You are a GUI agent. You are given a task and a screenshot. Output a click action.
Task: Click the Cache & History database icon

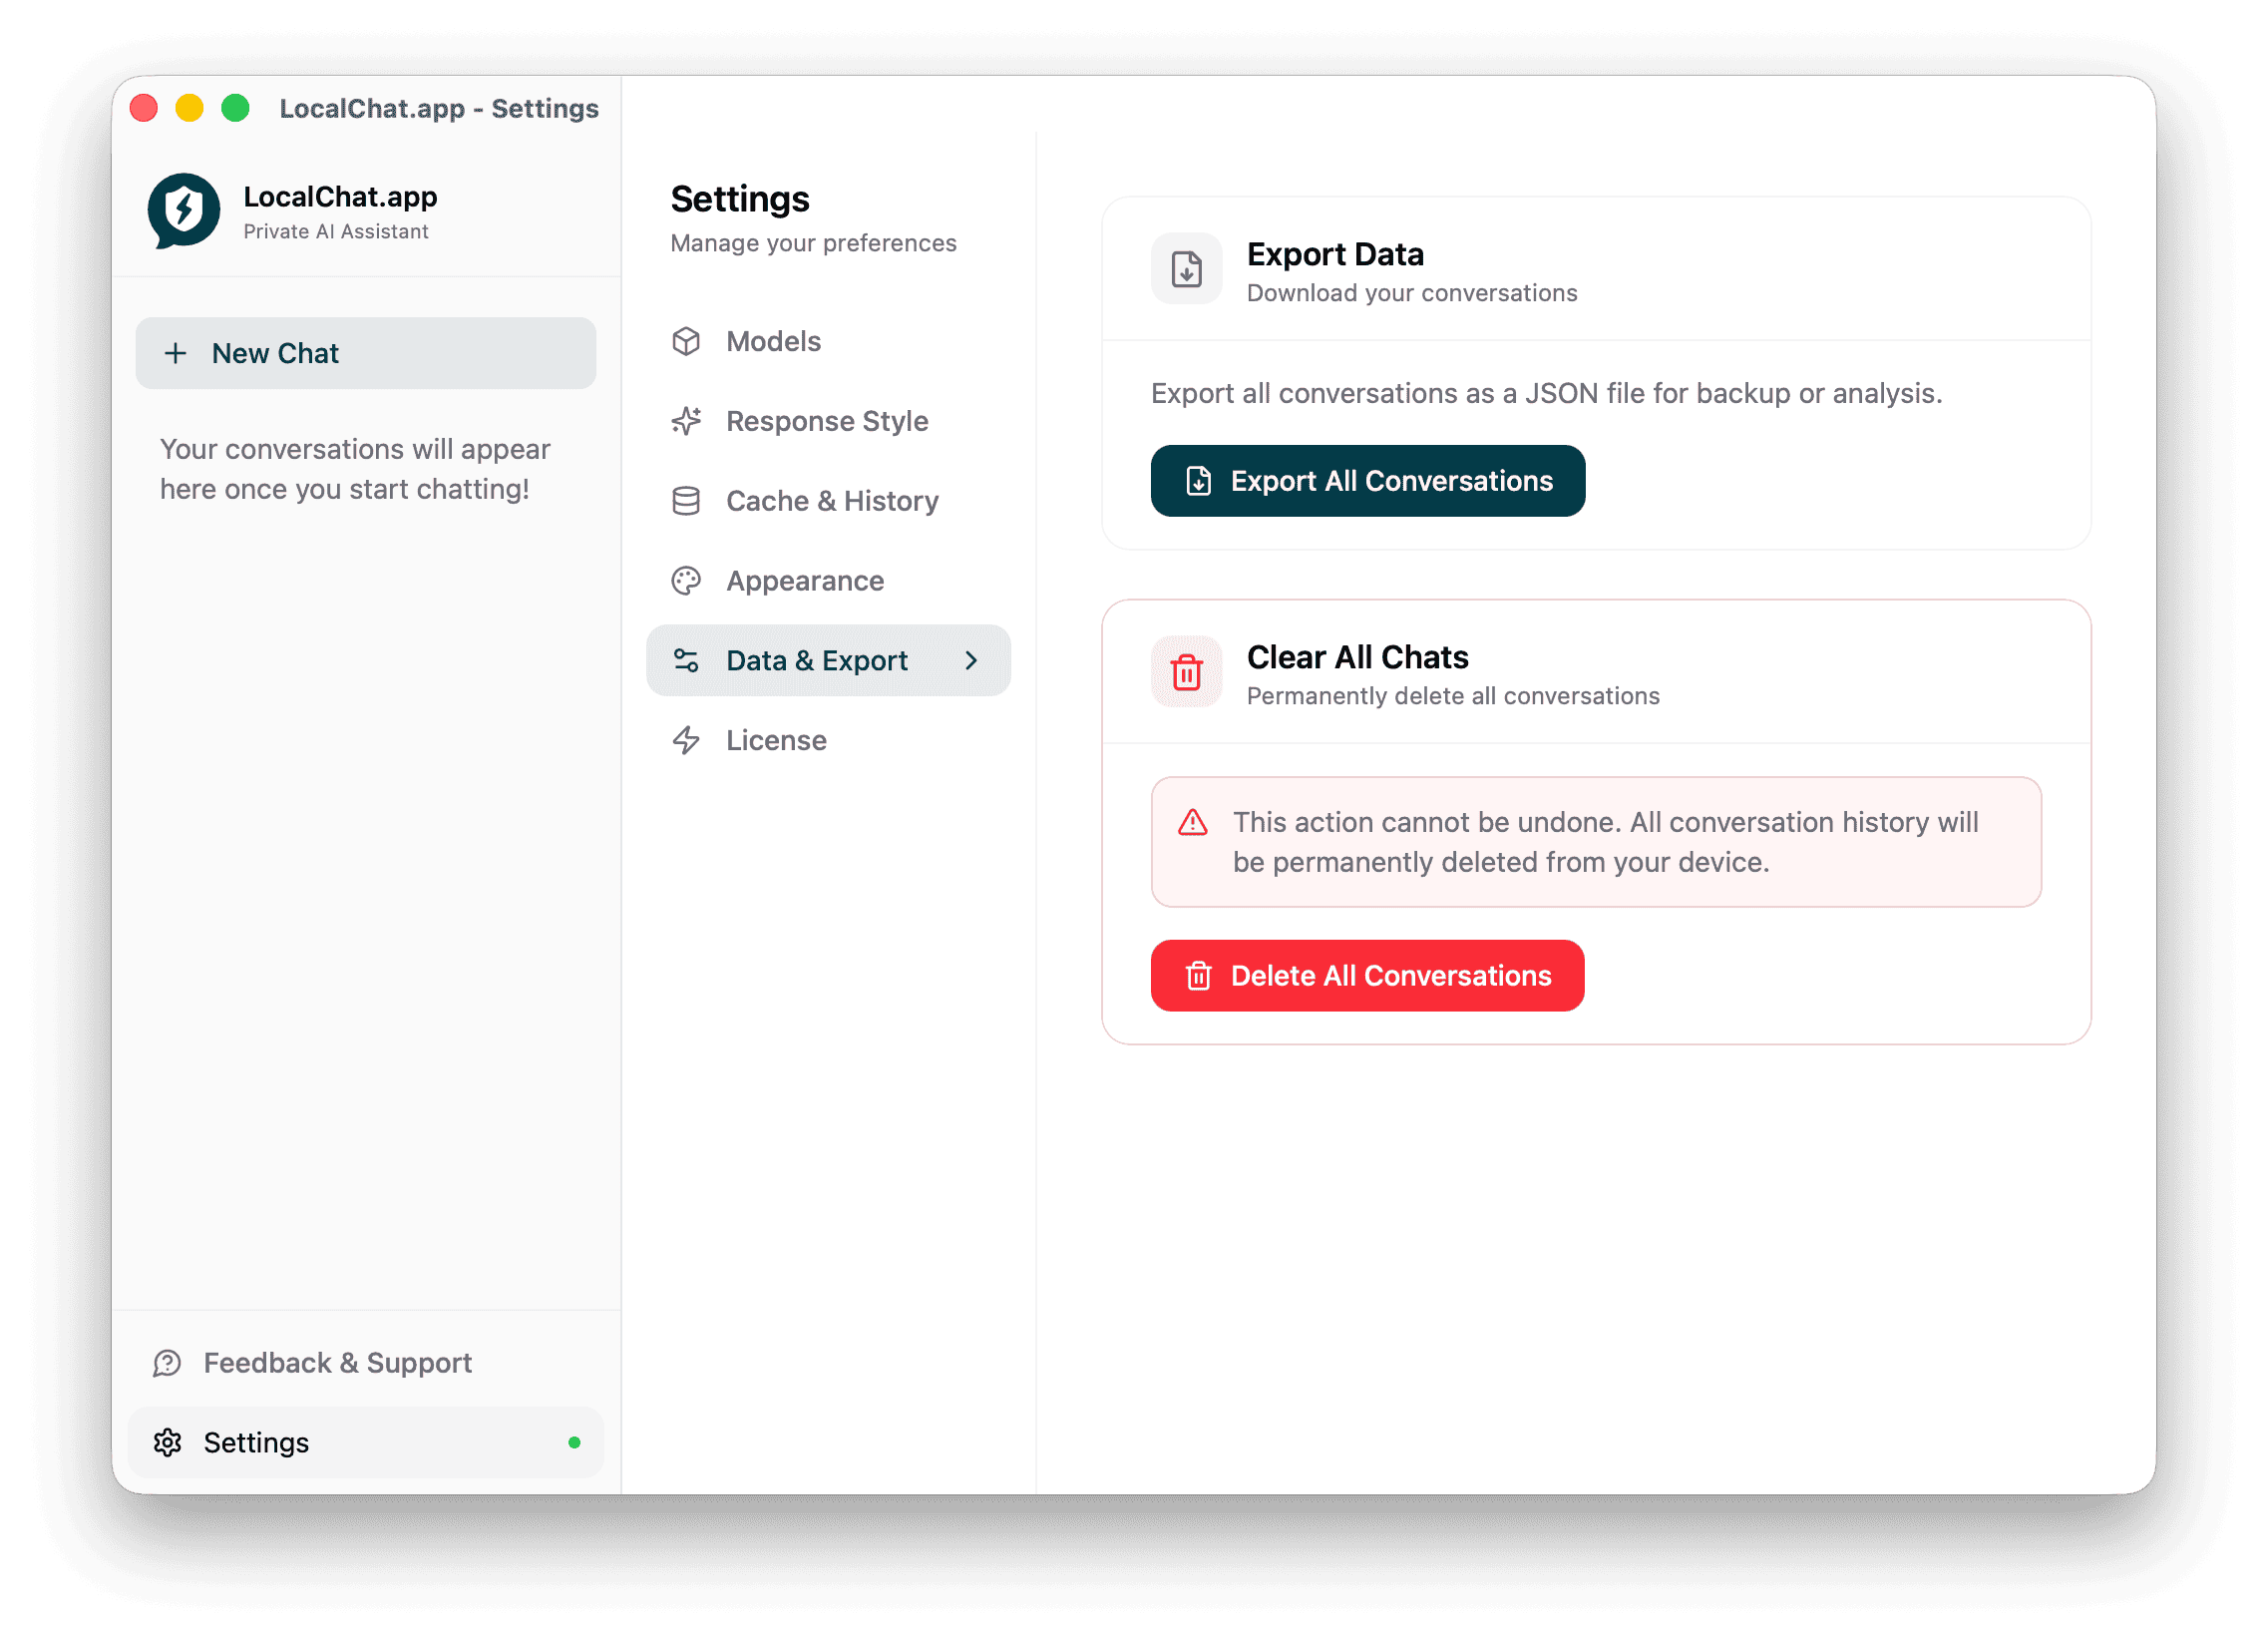(686, 501)
